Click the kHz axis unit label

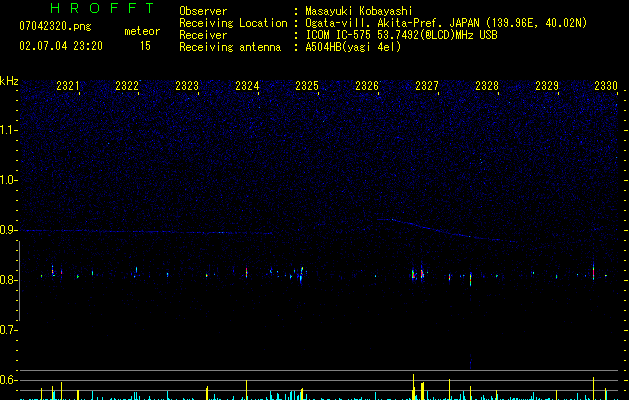(9, 81)
